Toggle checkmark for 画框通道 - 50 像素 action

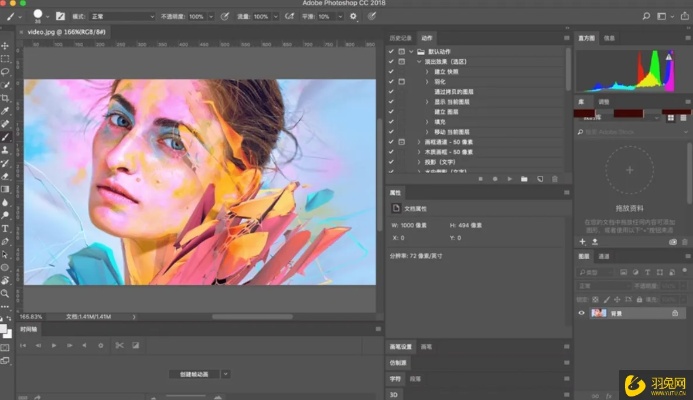391,142
